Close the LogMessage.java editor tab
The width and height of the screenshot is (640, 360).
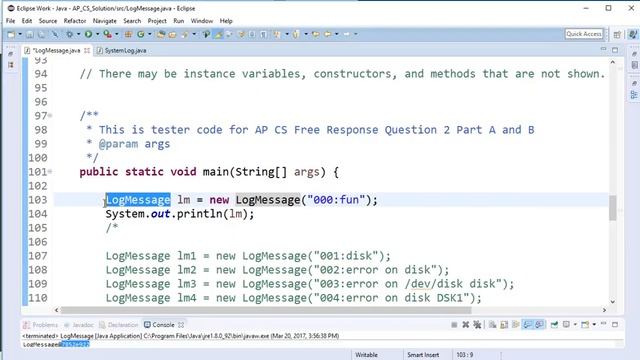coord(87,51)
